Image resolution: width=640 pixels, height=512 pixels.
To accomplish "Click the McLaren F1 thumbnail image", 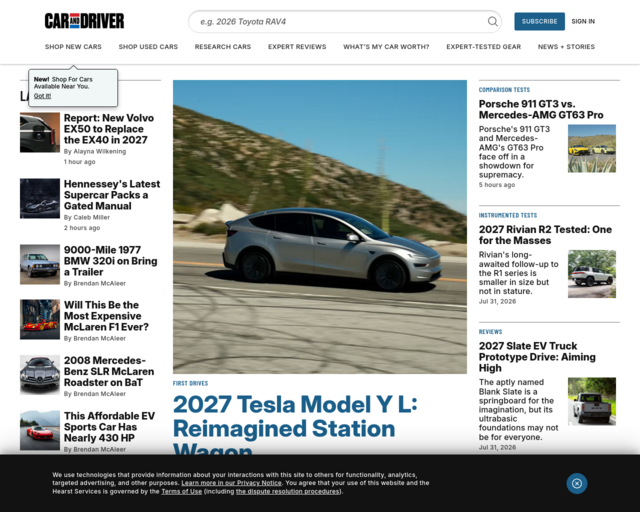I will click(40, 319).
